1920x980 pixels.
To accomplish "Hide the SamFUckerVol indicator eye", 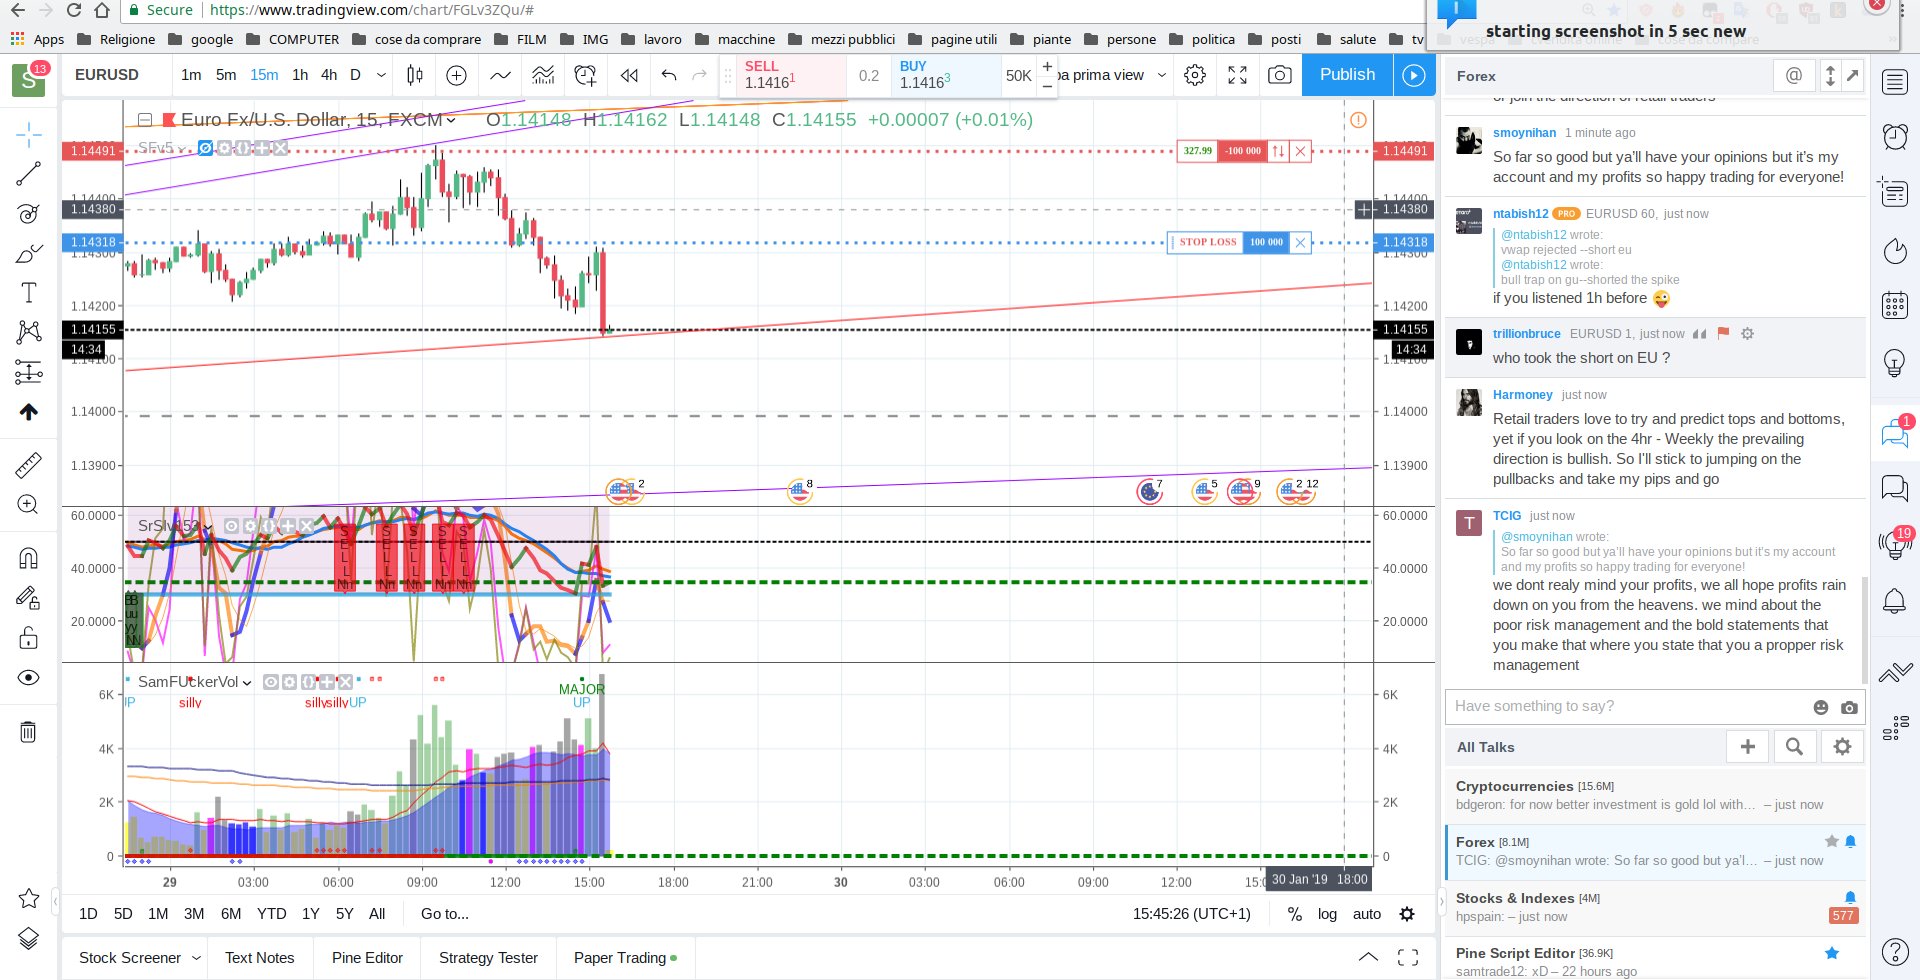I will click(270, 682).
